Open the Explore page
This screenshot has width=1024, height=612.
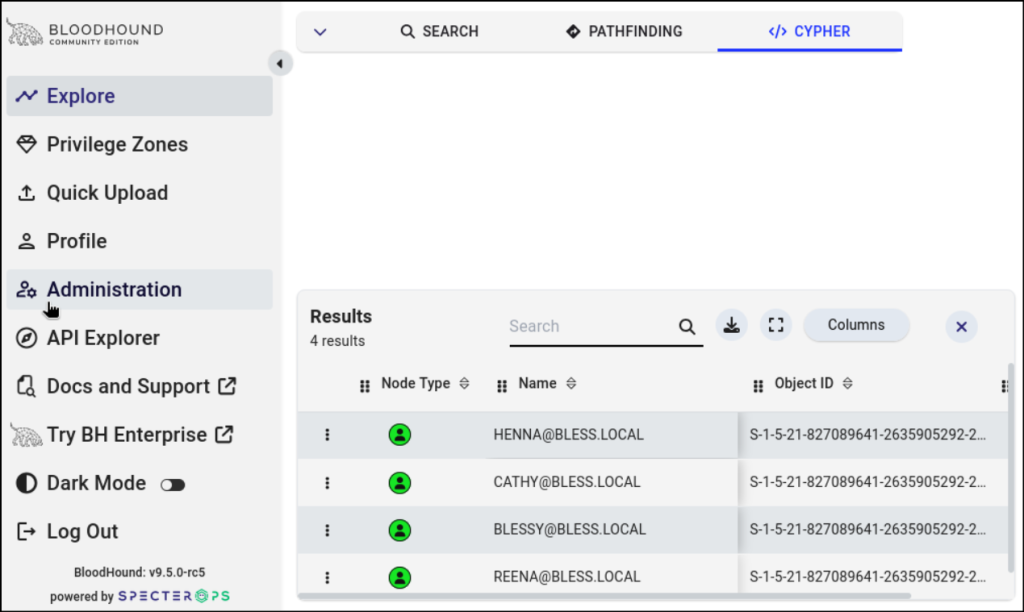click(x=140, y=96)
